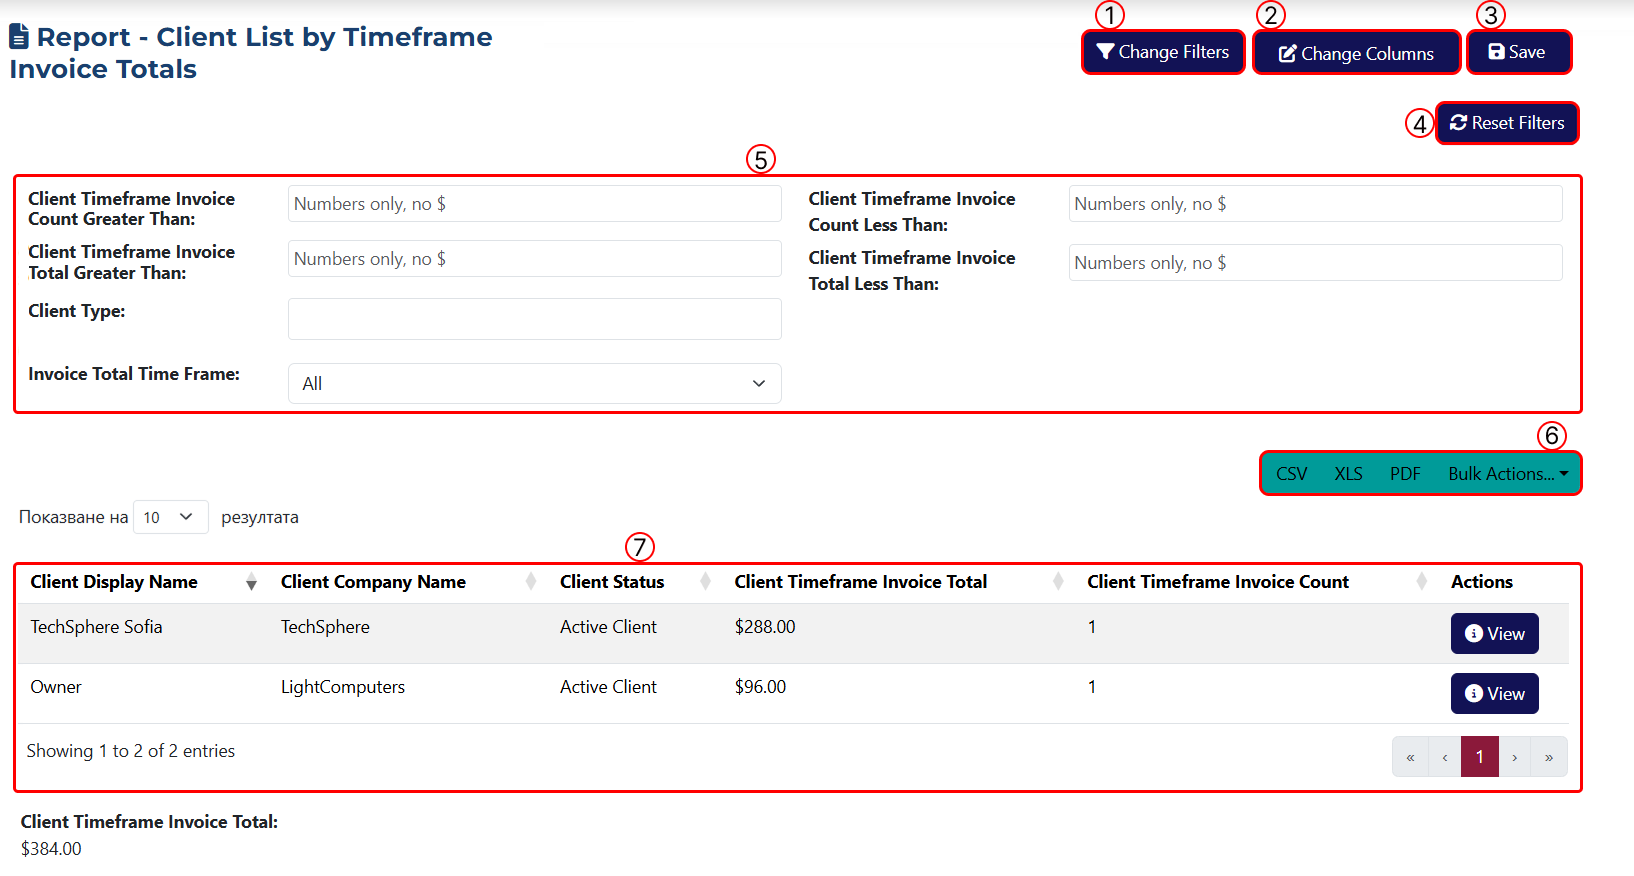This screenshot has height=876, width=1634.
Task: Open the Invoice Total Time Frame dropdown
Action: coord(535,384)
